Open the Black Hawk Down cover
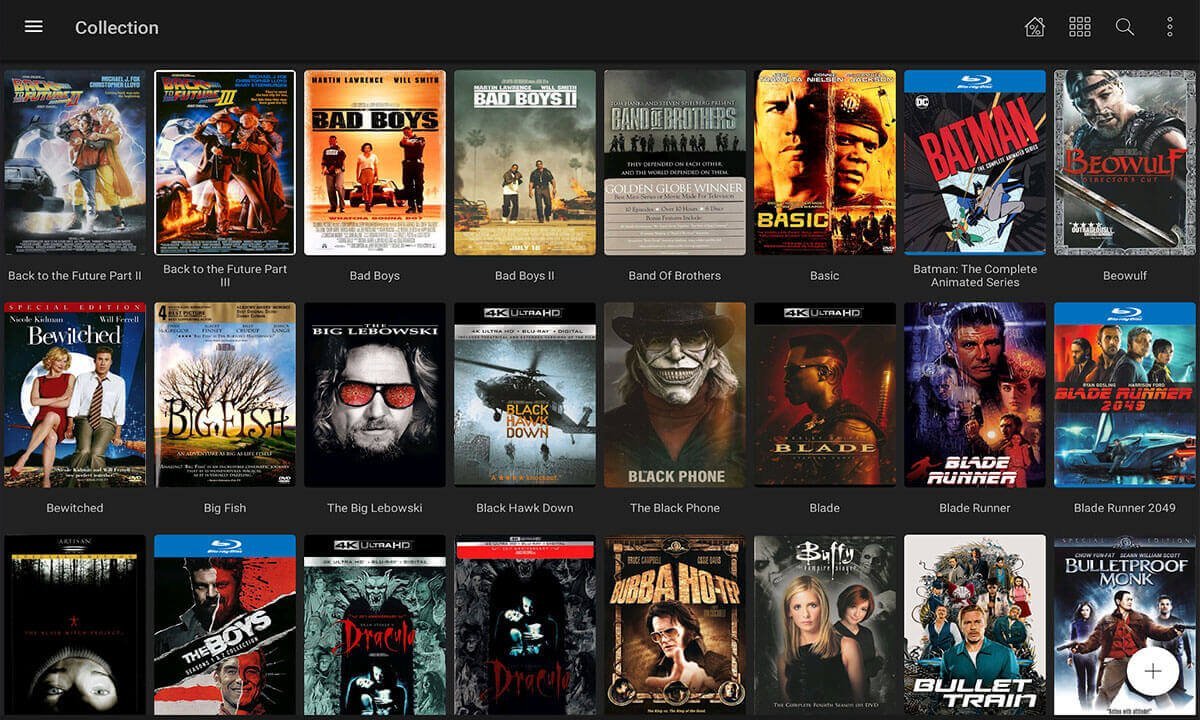 (x=525, y=394)
